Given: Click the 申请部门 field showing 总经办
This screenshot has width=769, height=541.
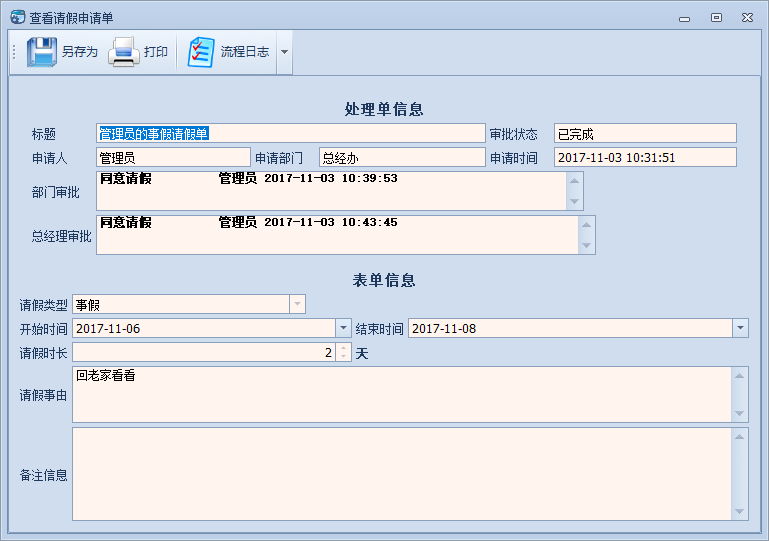Looking at the screenshot, I should [x=402, y=157].
